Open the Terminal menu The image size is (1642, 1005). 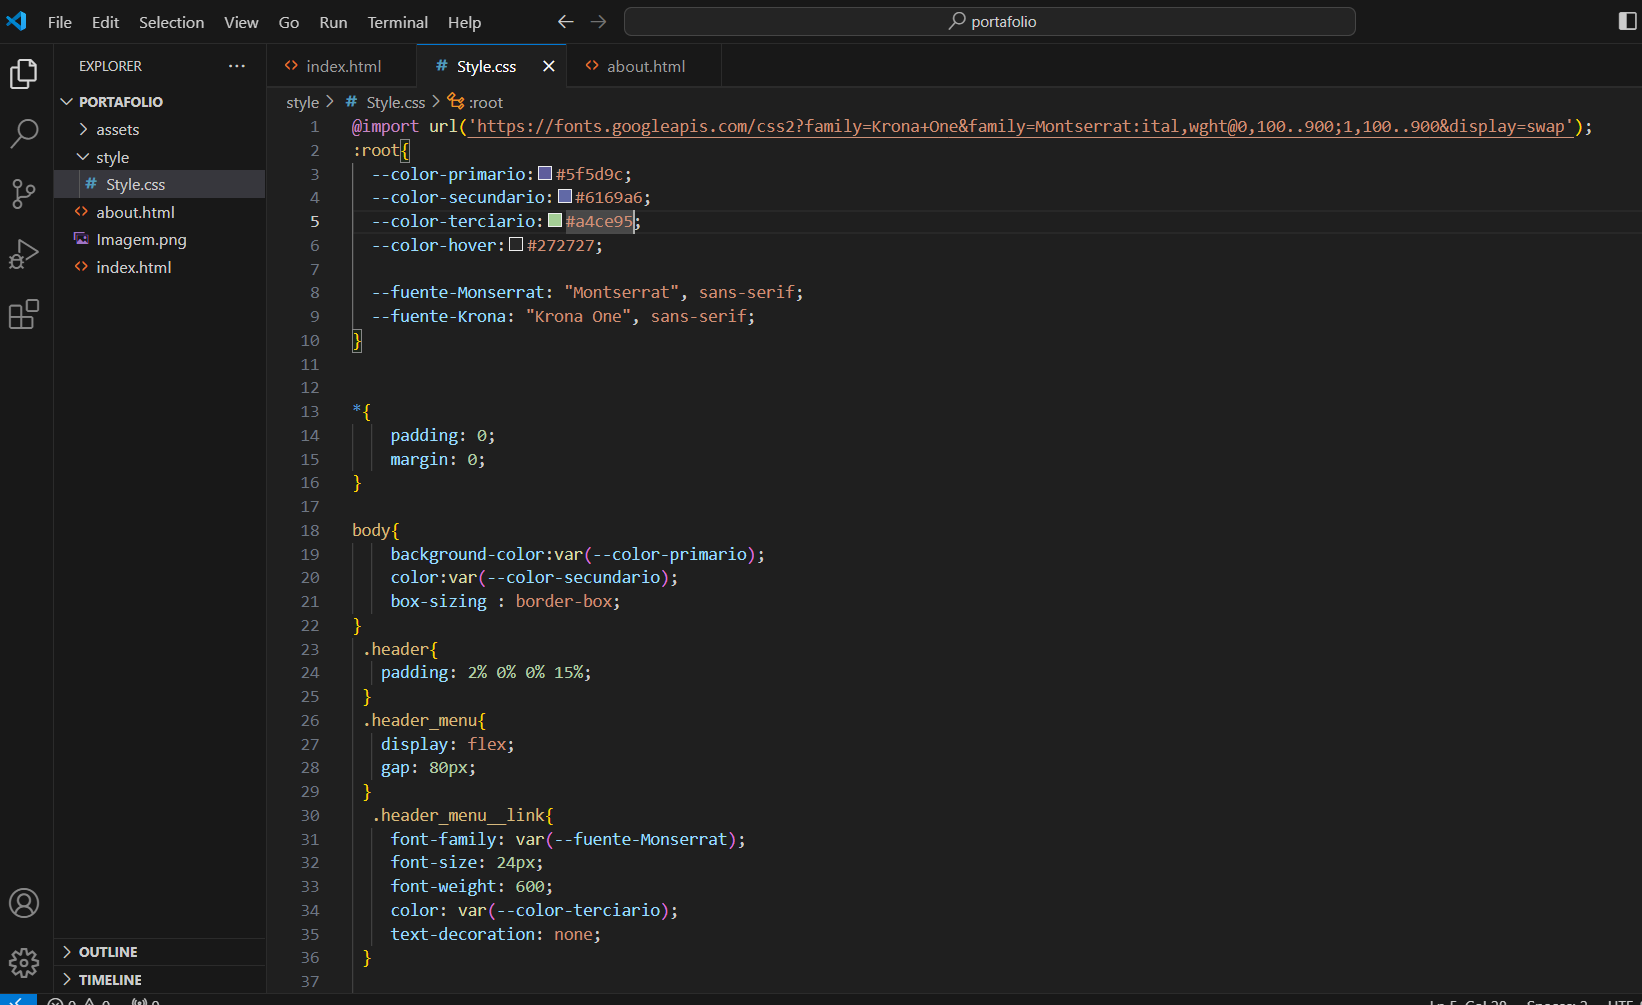[x=397, y=22]
